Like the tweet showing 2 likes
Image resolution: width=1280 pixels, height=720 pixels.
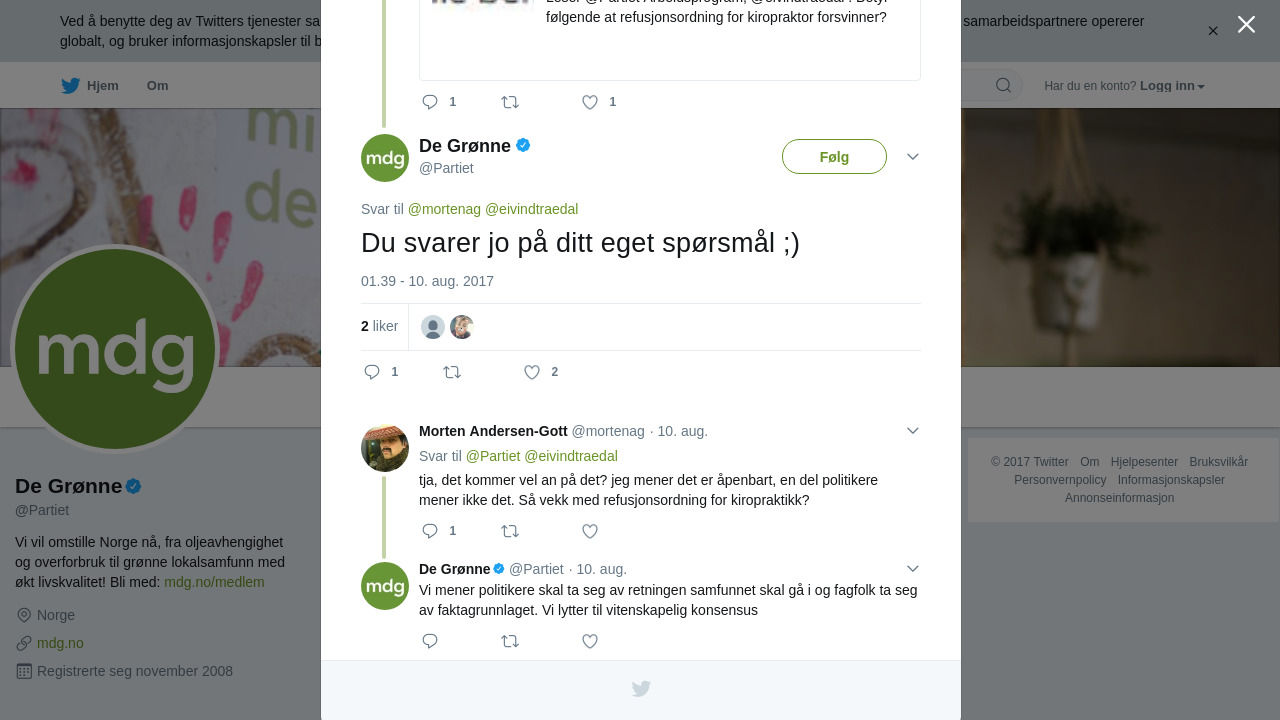click(x=532, y=372)
